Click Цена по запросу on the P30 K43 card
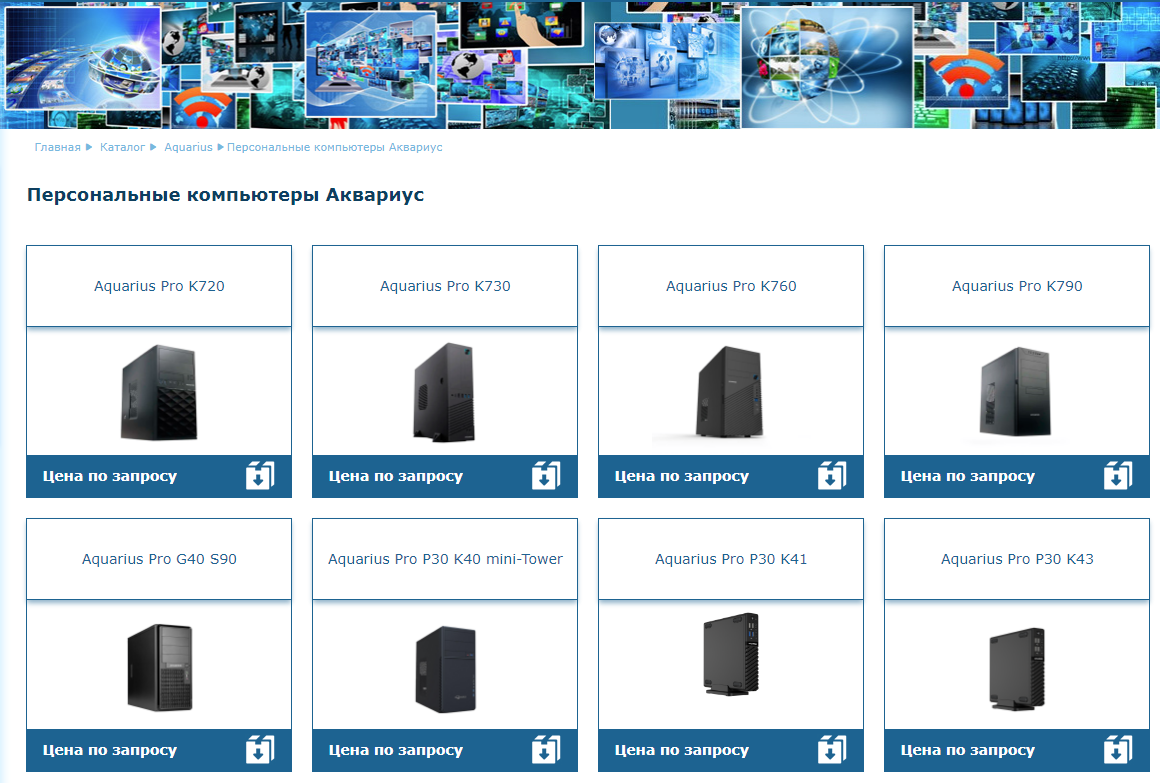Image resolution: width=1160 pixels, height=783 pixels. (968, 750)
